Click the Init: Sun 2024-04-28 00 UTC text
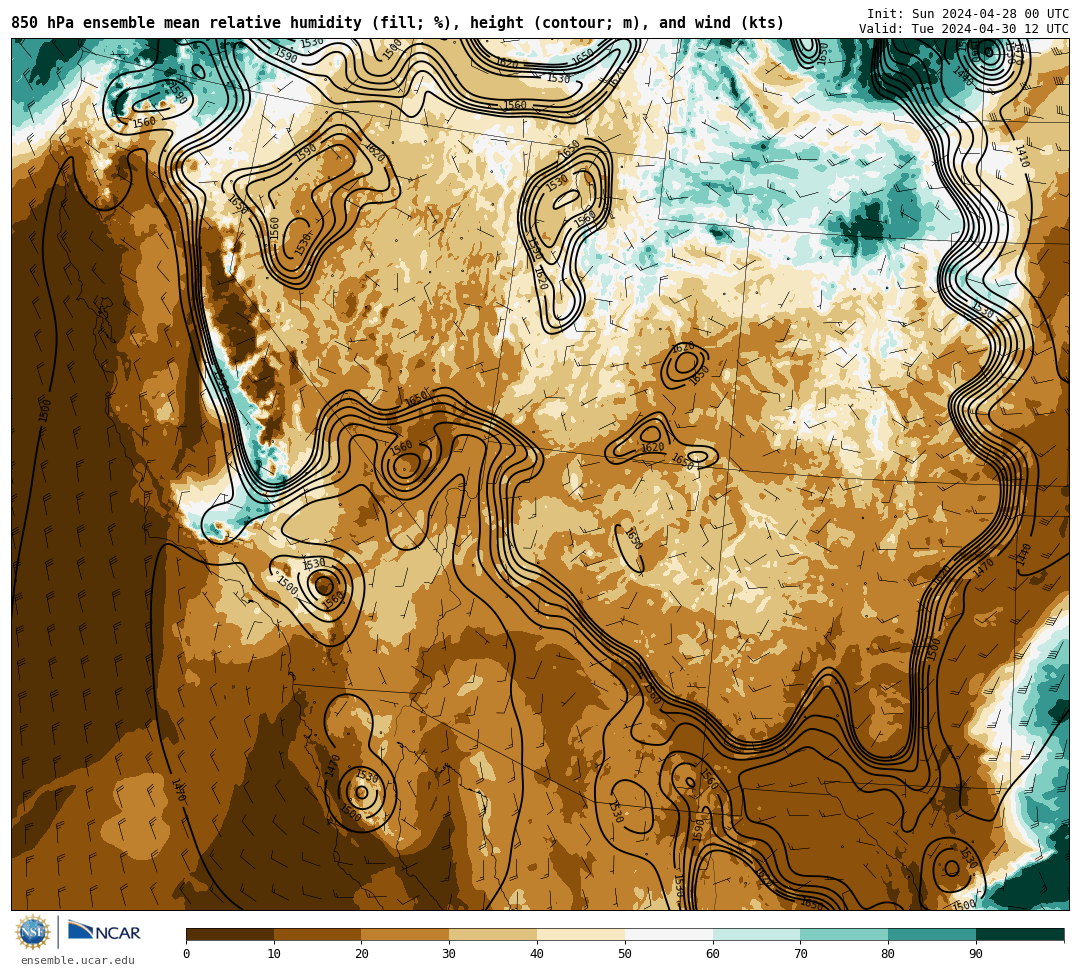Viewport: 1080px width, 973px height. tap(968, 14)
